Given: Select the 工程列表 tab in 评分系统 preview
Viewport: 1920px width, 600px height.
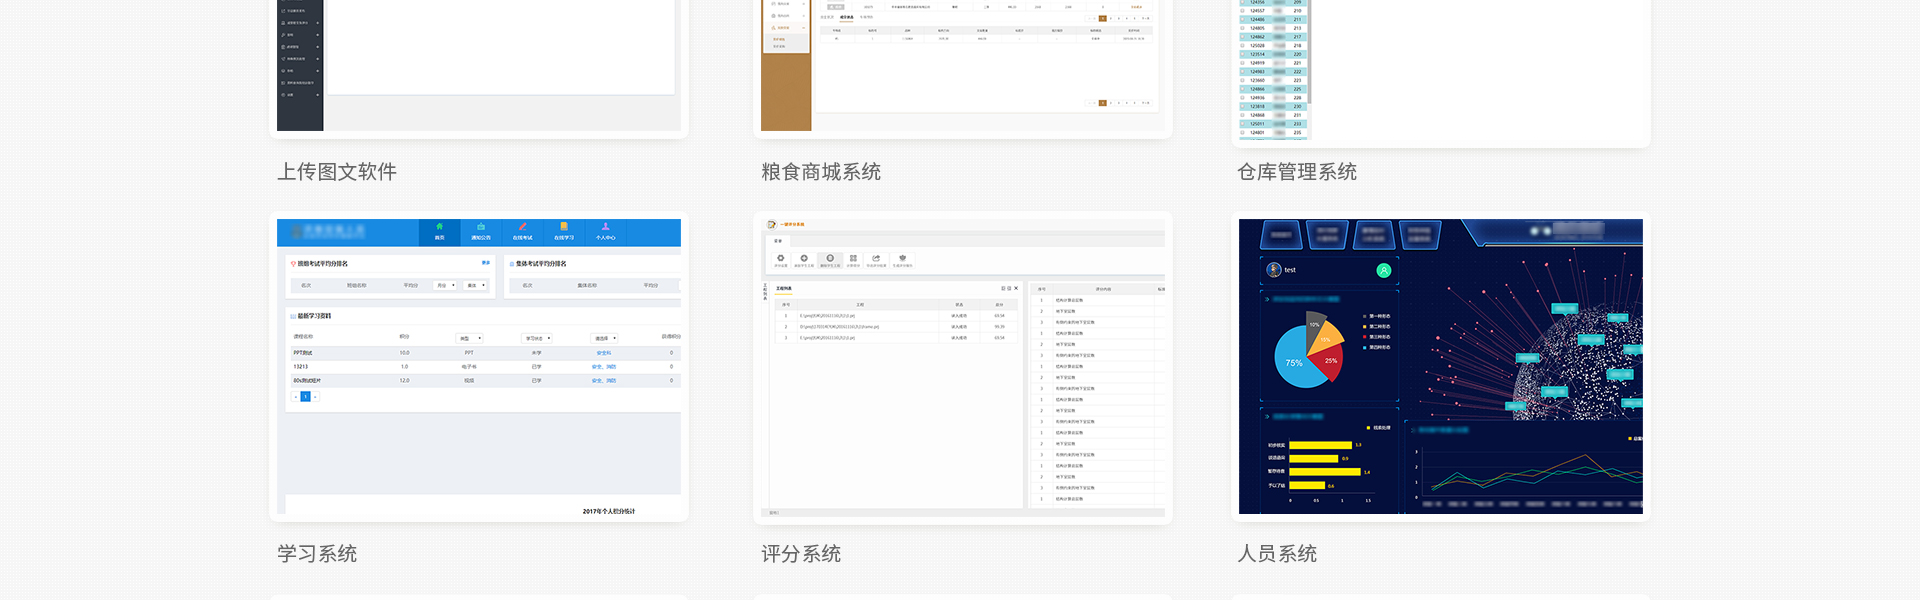Looking at the screenshot, I should pyautogui.click(x=784, y=289).
